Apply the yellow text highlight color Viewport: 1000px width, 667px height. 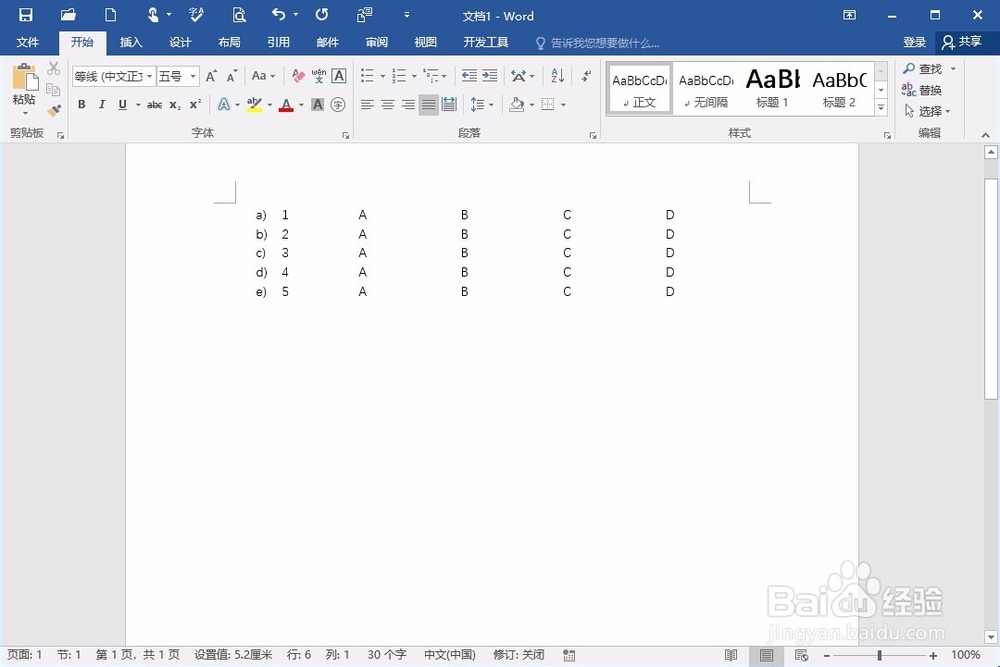(254, 105)
